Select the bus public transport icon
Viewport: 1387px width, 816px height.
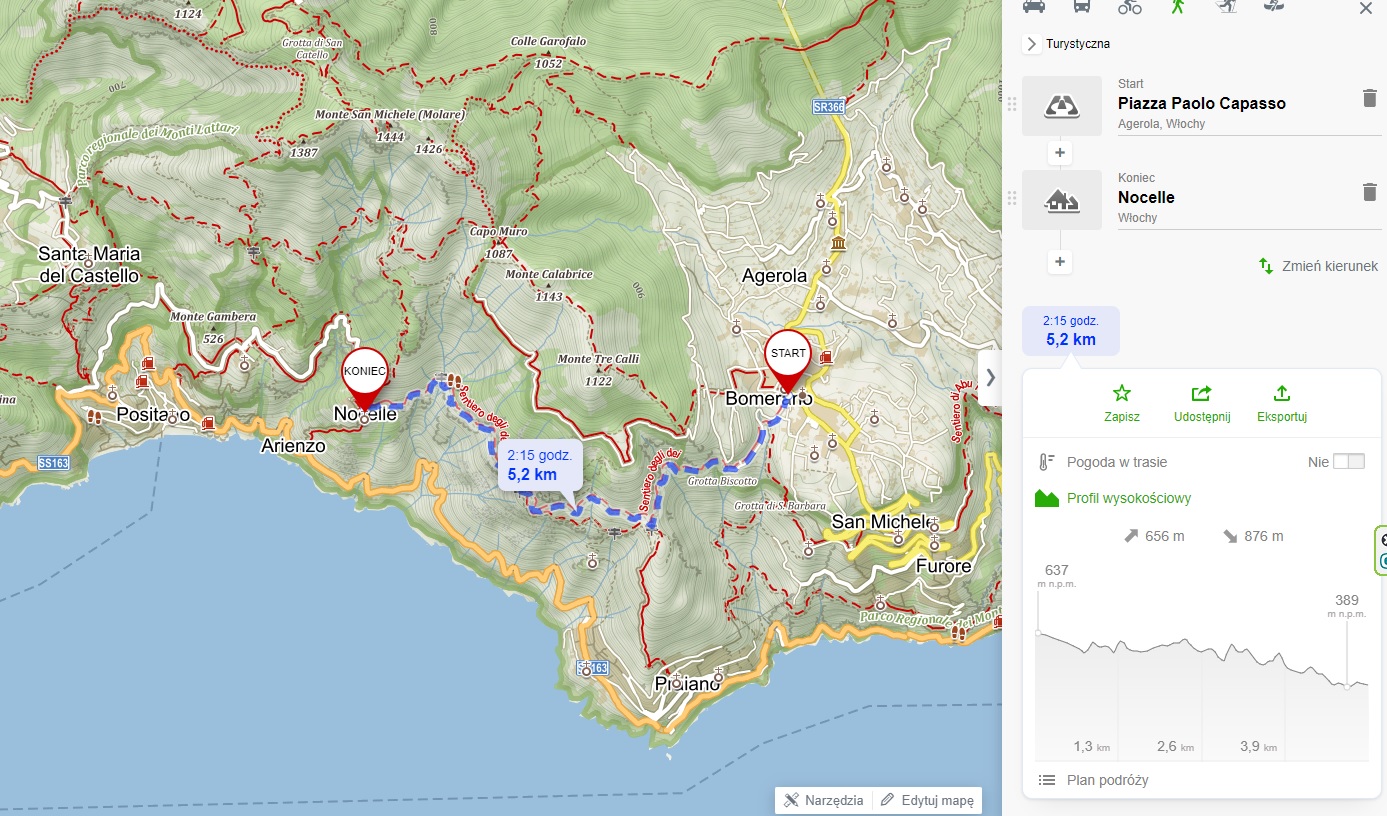click(1082, 7)
